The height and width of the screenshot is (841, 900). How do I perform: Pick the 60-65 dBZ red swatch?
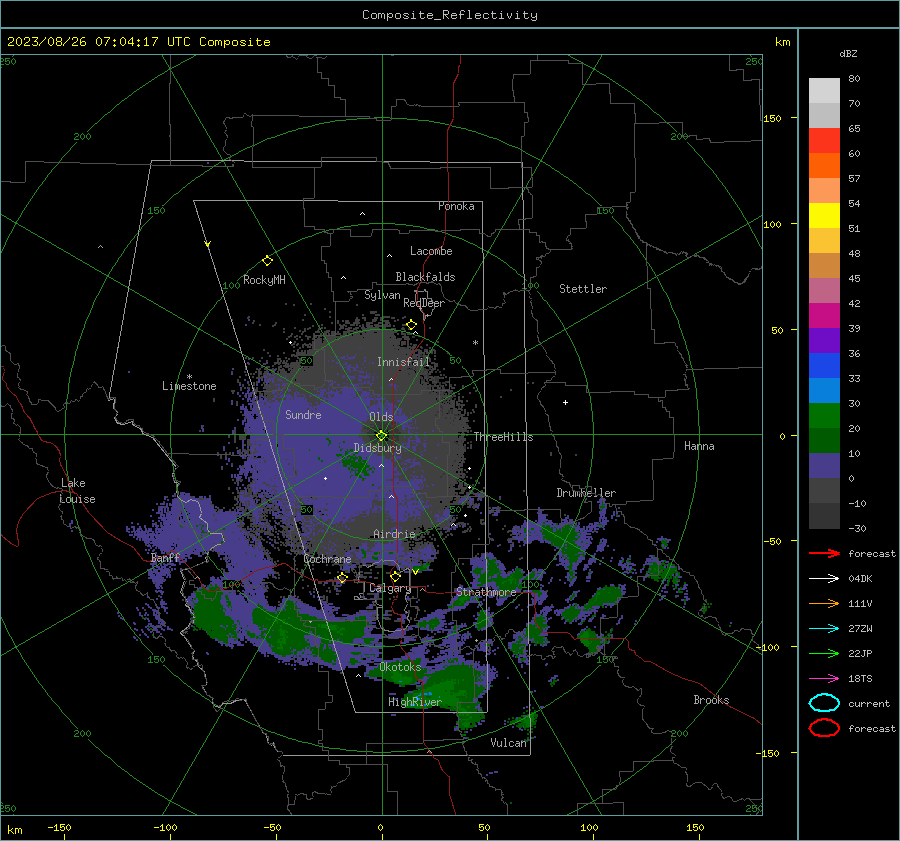[x=824, y=140]
